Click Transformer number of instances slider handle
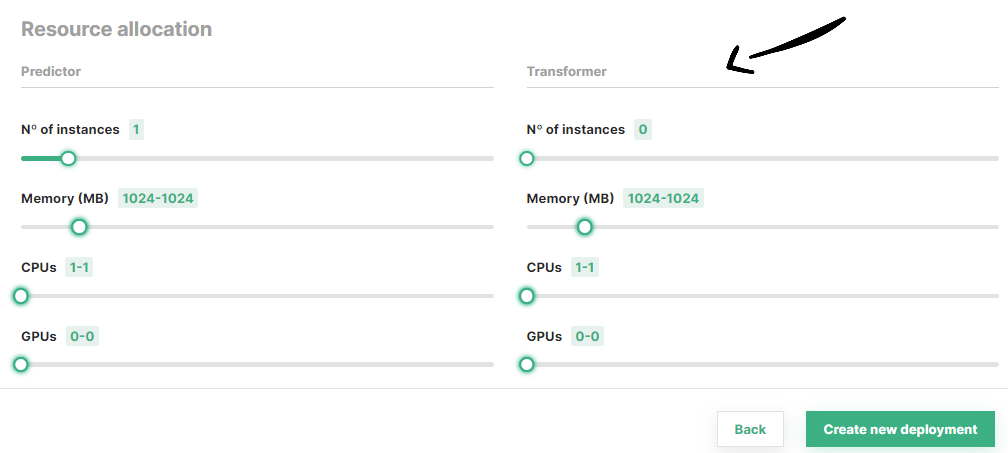1008x453 pixels. (x=527, y=158)
